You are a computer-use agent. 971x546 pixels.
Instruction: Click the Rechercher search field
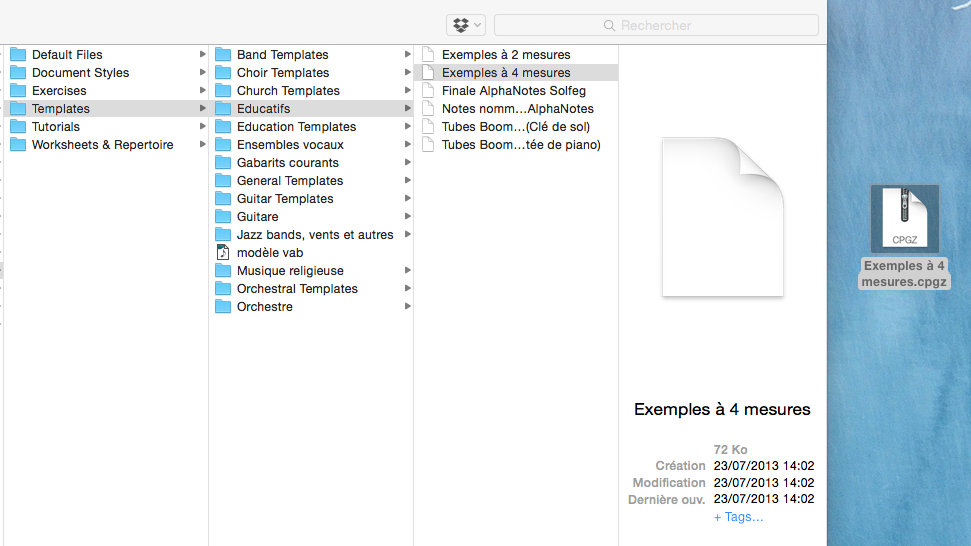click(656, 25)
